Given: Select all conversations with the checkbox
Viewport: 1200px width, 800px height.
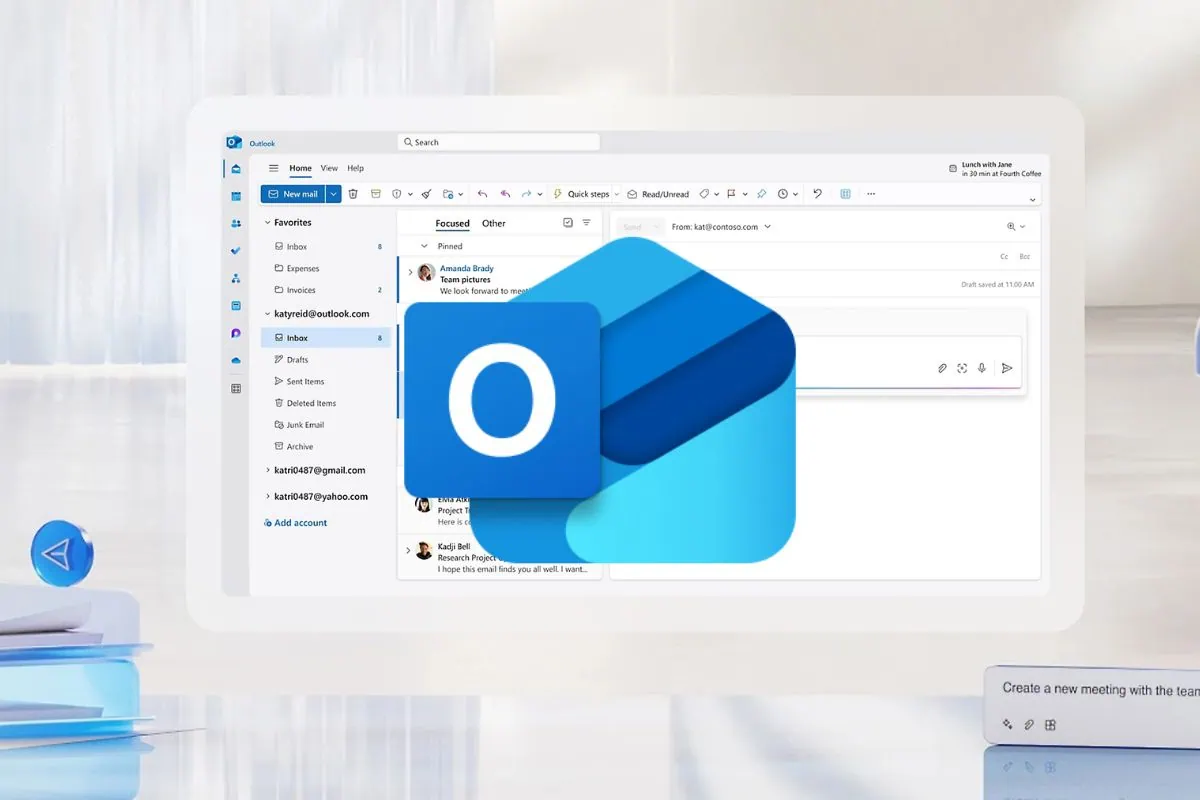Looking at the screenshot, I should click(x=567, y=223).
